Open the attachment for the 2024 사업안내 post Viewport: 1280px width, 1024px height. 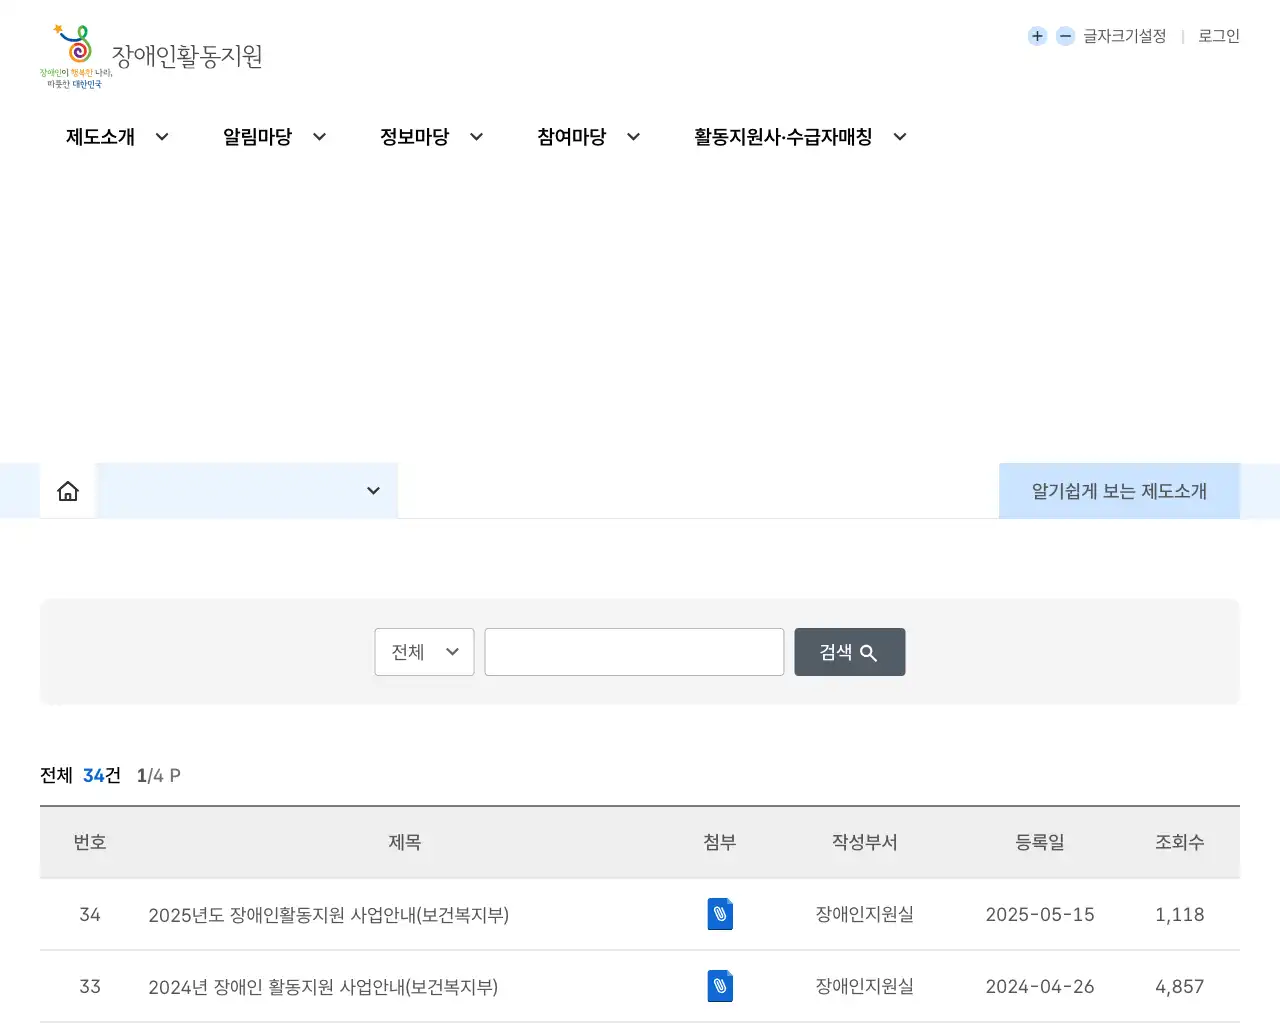(x=720, y=986)
